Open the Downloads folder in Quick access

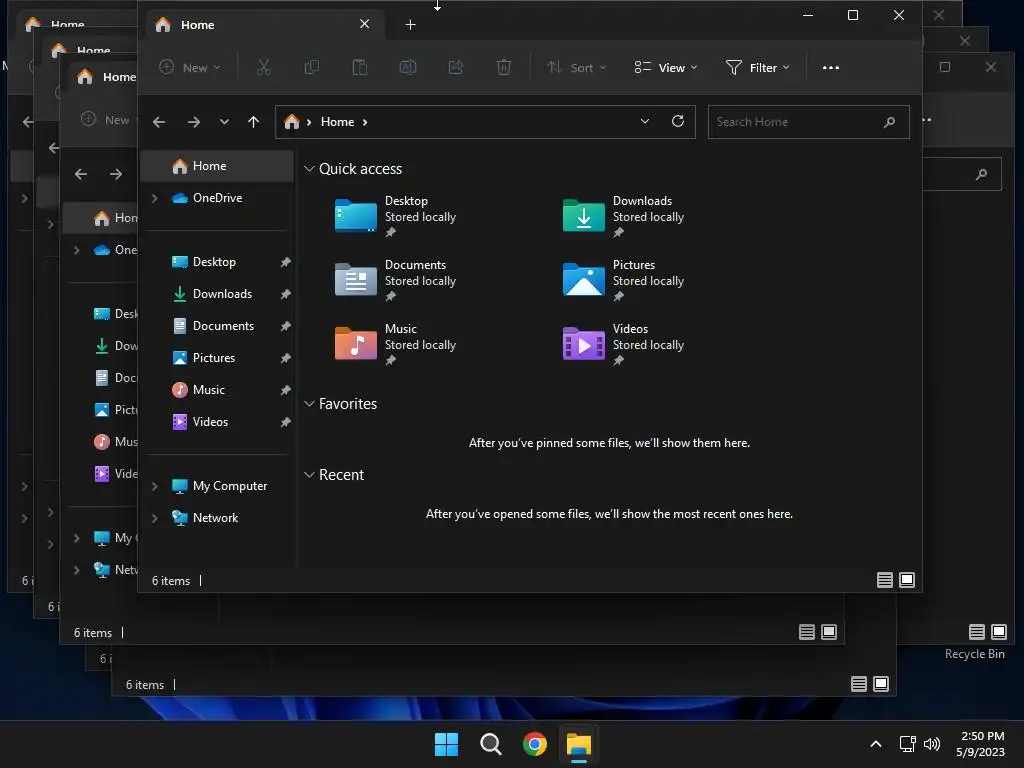624,217
